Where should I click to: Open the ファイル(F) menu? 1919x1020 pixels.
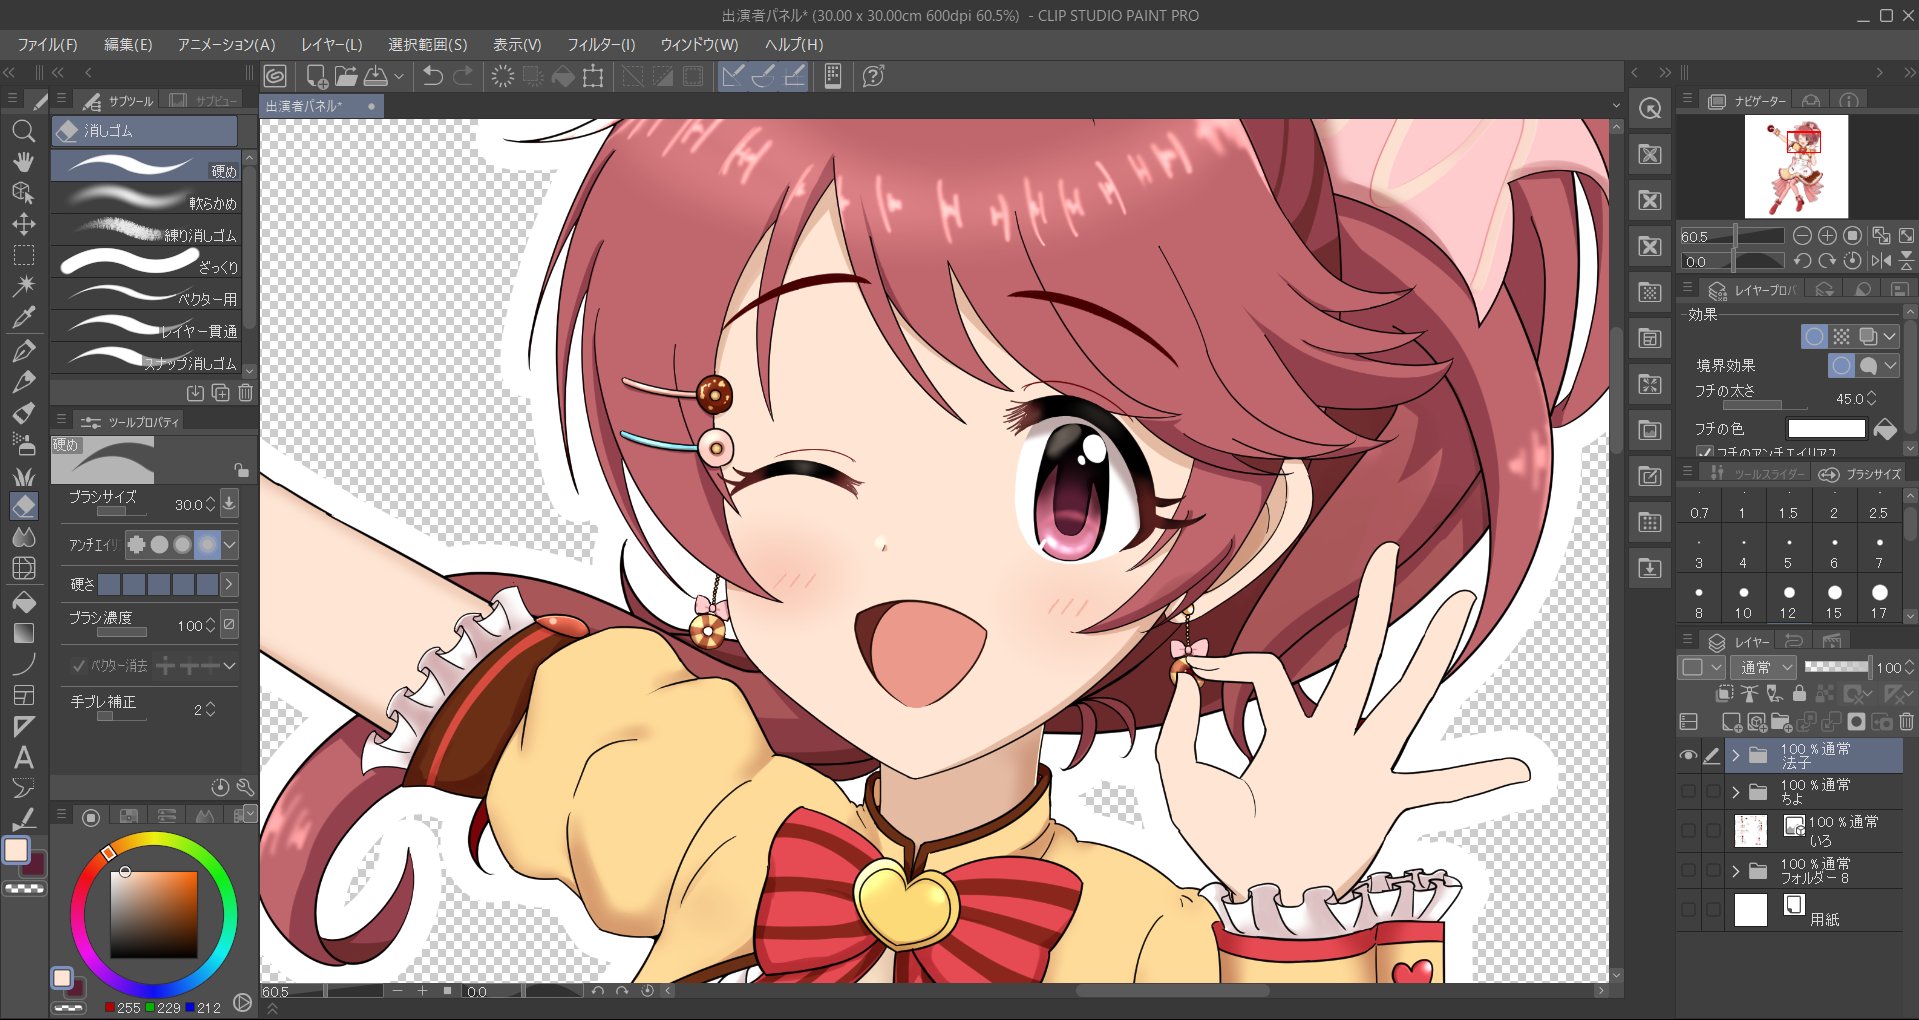pyautogui.click(x=47, y=45)
